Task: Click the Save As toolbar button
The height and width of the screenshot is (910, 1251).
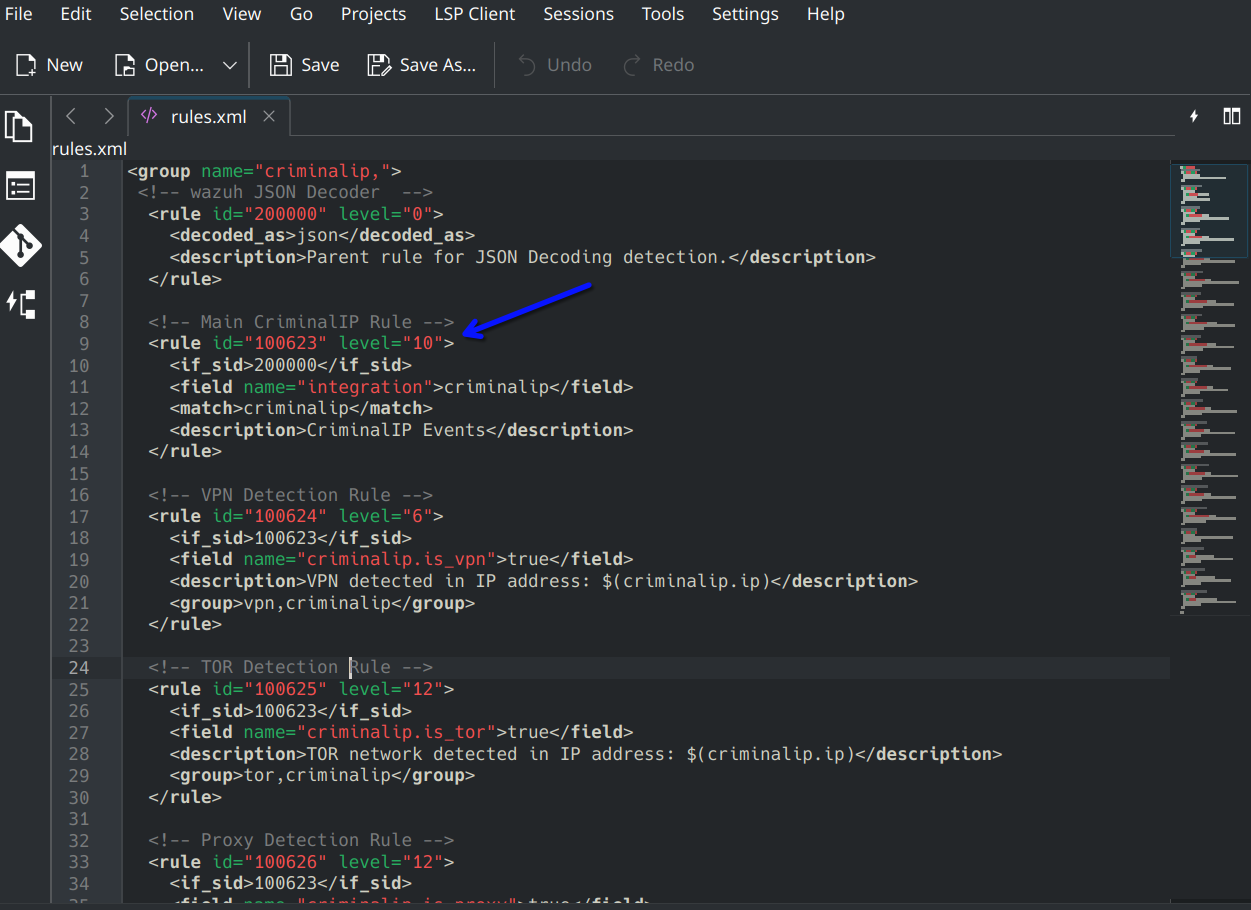Action: [421, 65]
